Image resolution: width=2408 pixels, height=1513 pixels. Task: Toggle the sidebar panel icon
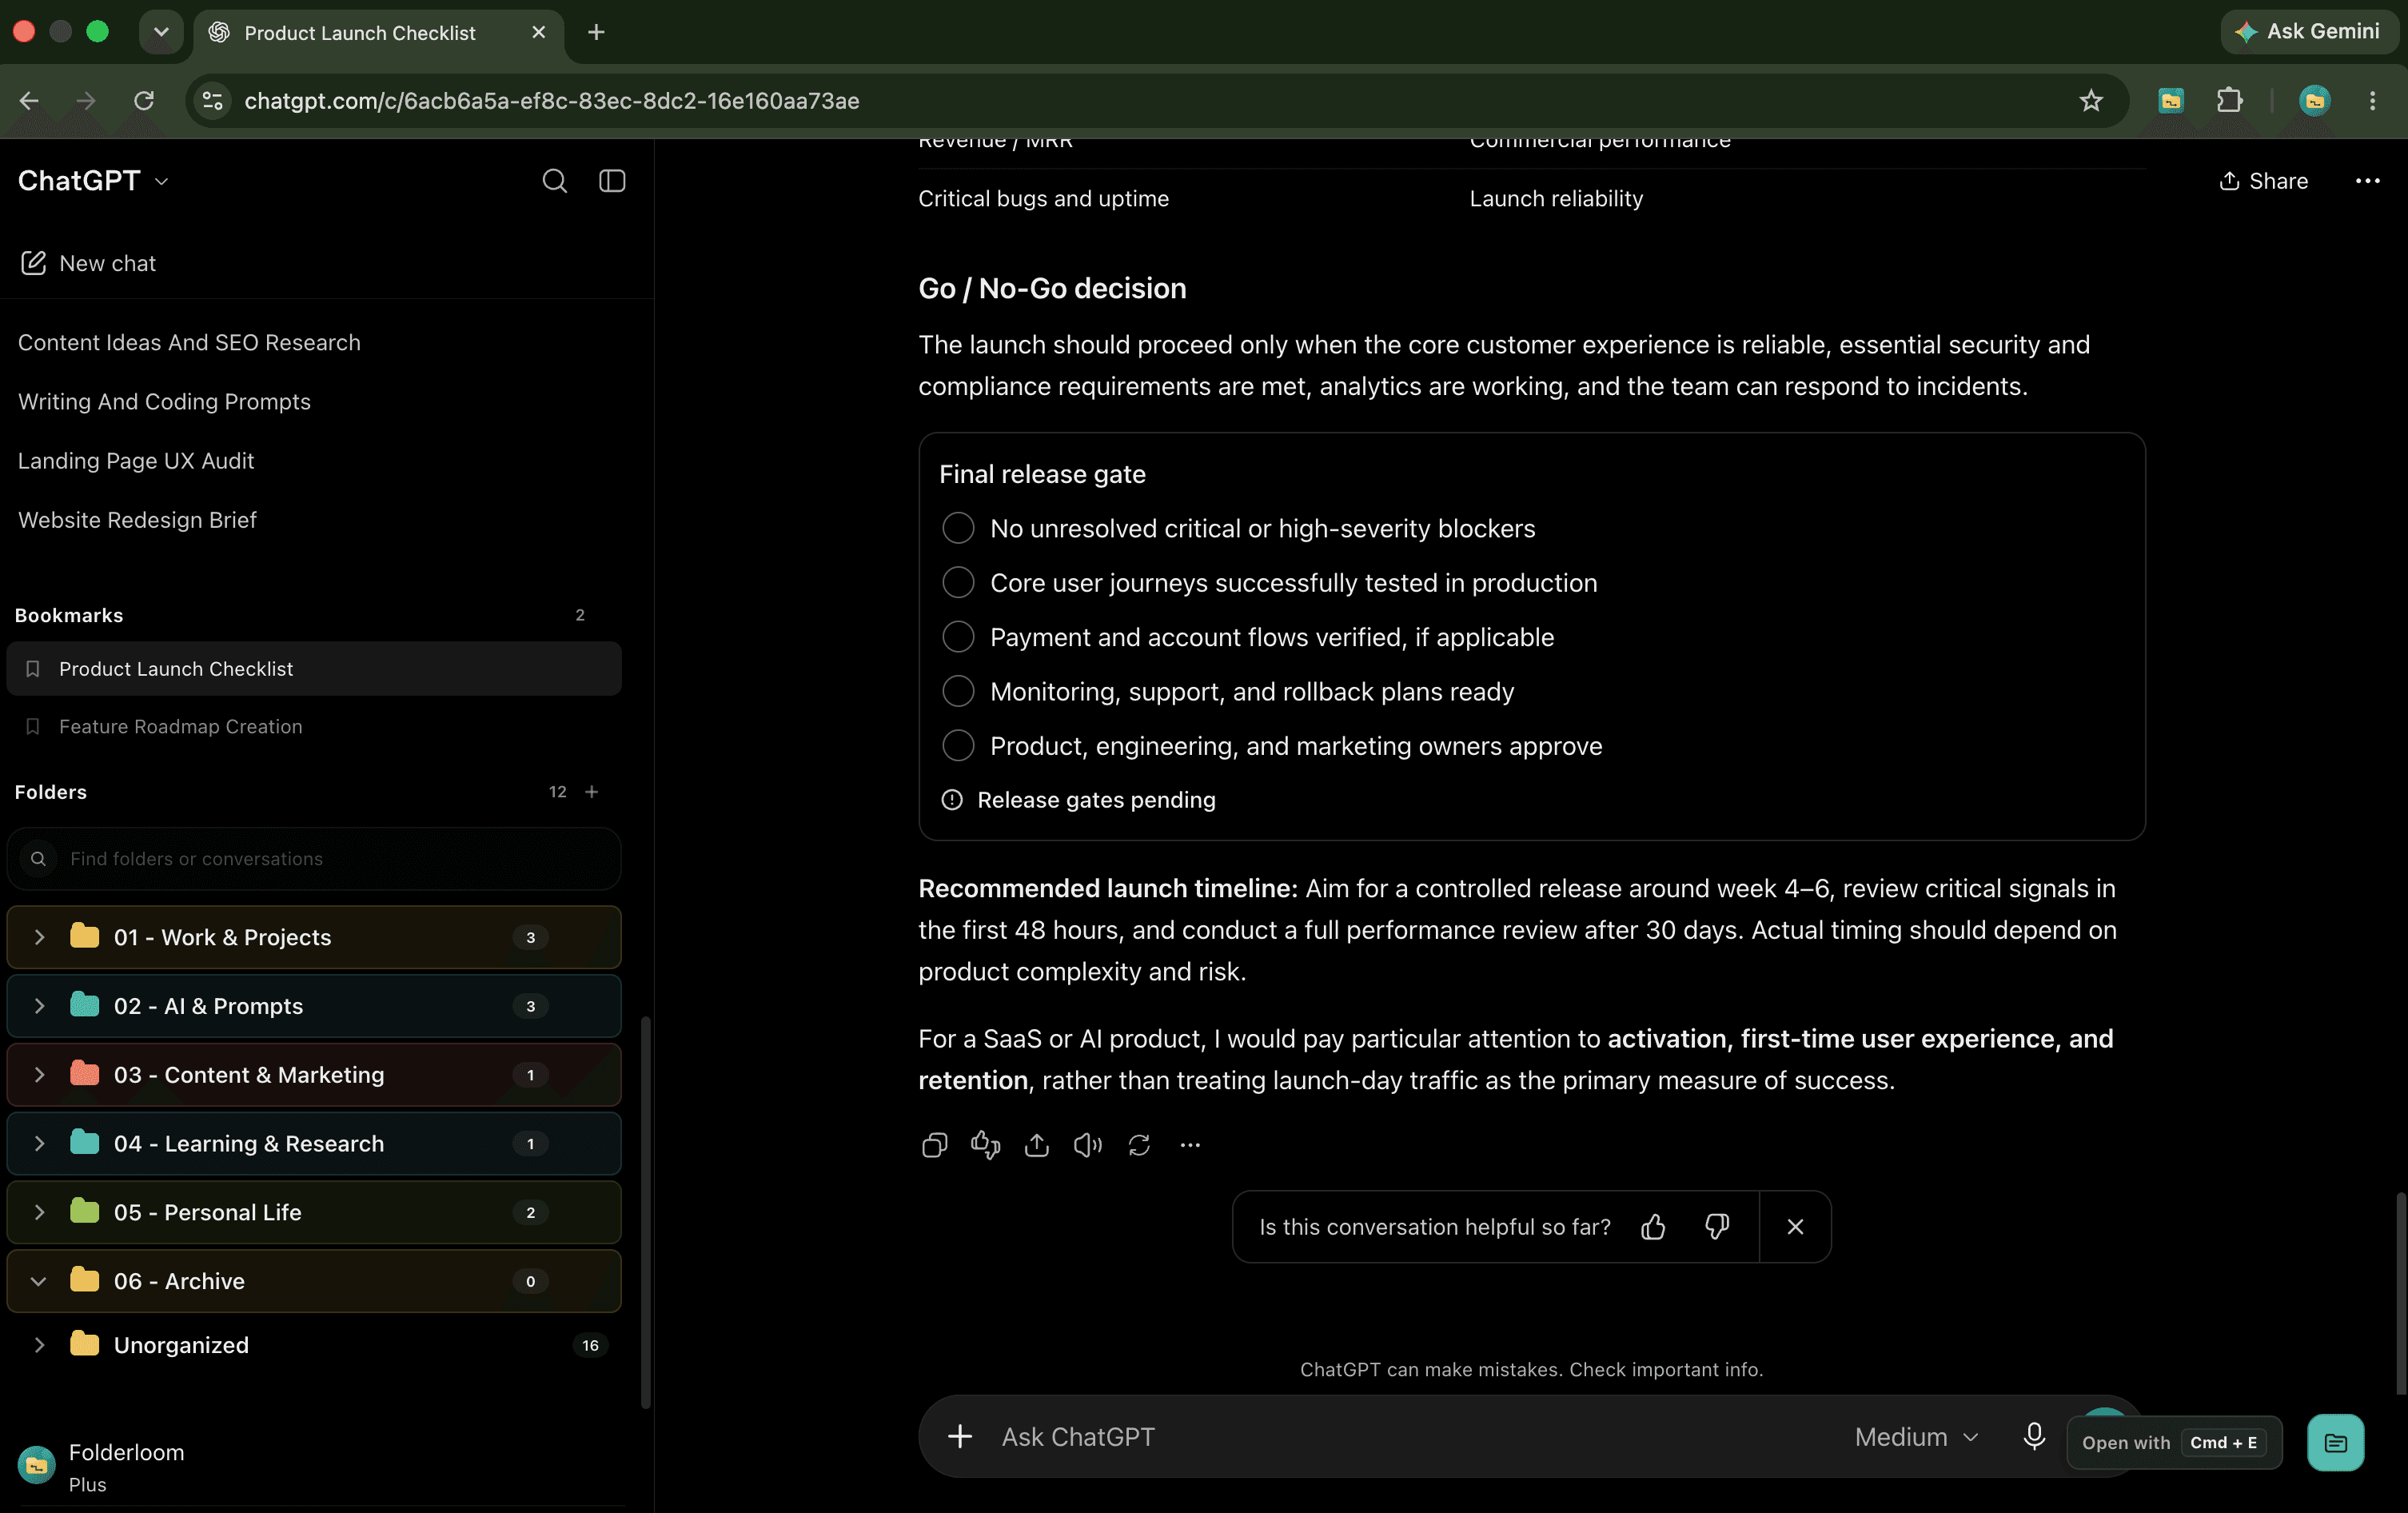(612, 181)
